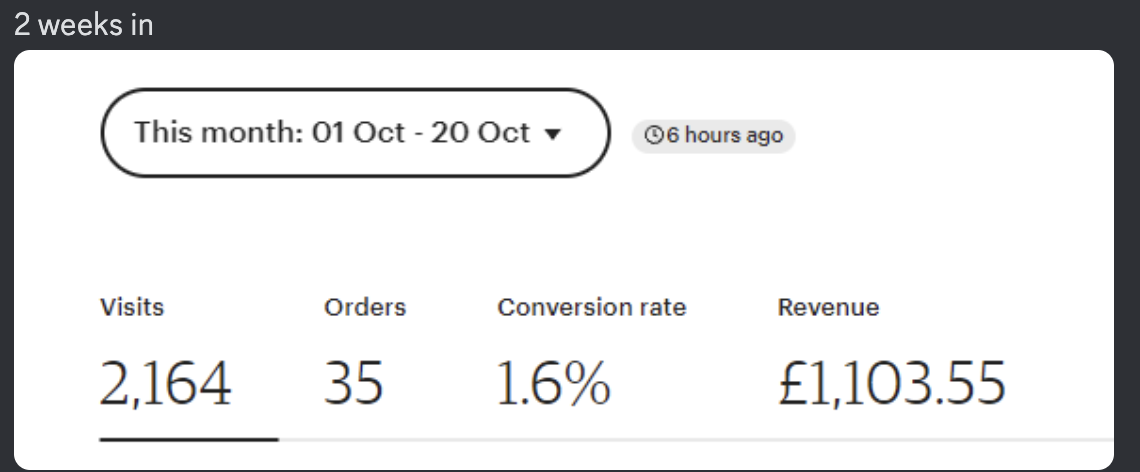Click the 1.6% conversion value

[x=553, y=385]
